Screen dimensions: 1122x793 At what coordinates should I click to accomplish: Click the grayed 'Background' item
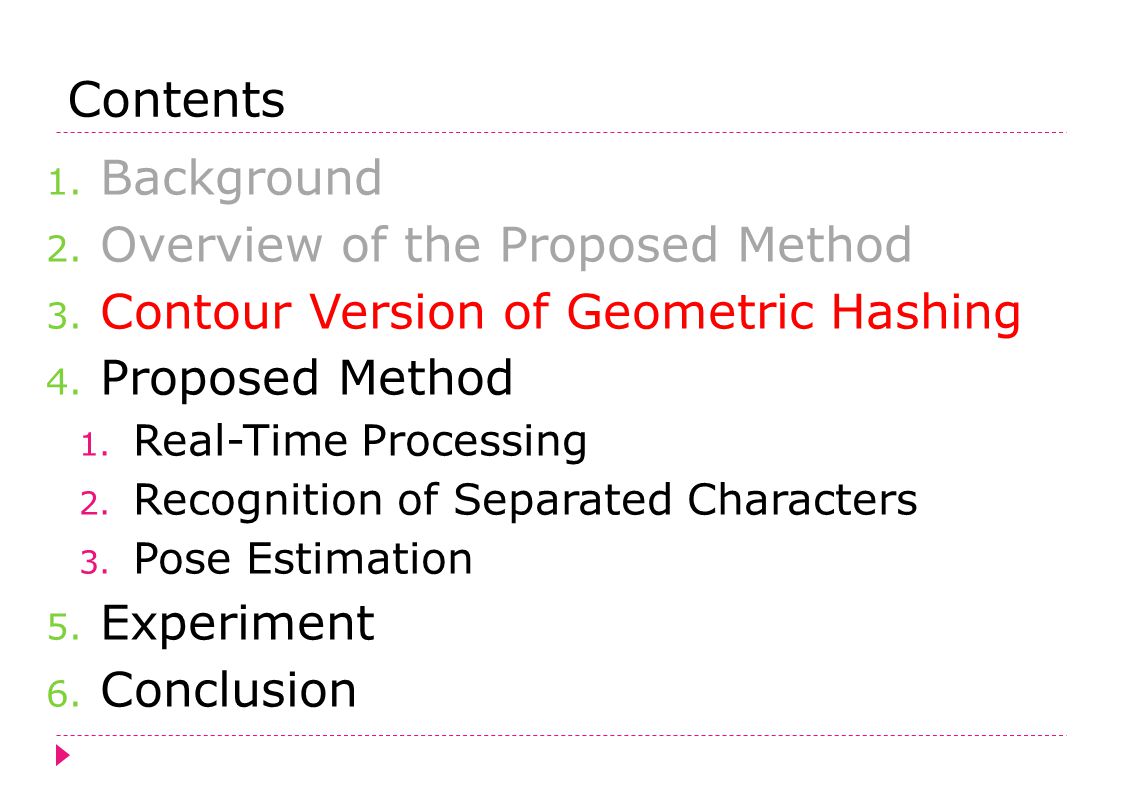coord(241,178)
